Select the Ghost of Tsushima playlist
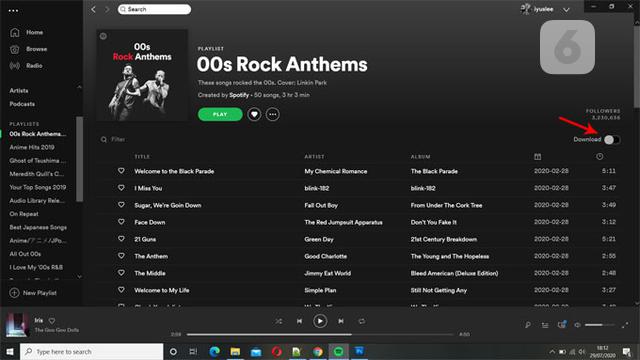Screen dimensions: 640x360 click(x=38, y=161)
